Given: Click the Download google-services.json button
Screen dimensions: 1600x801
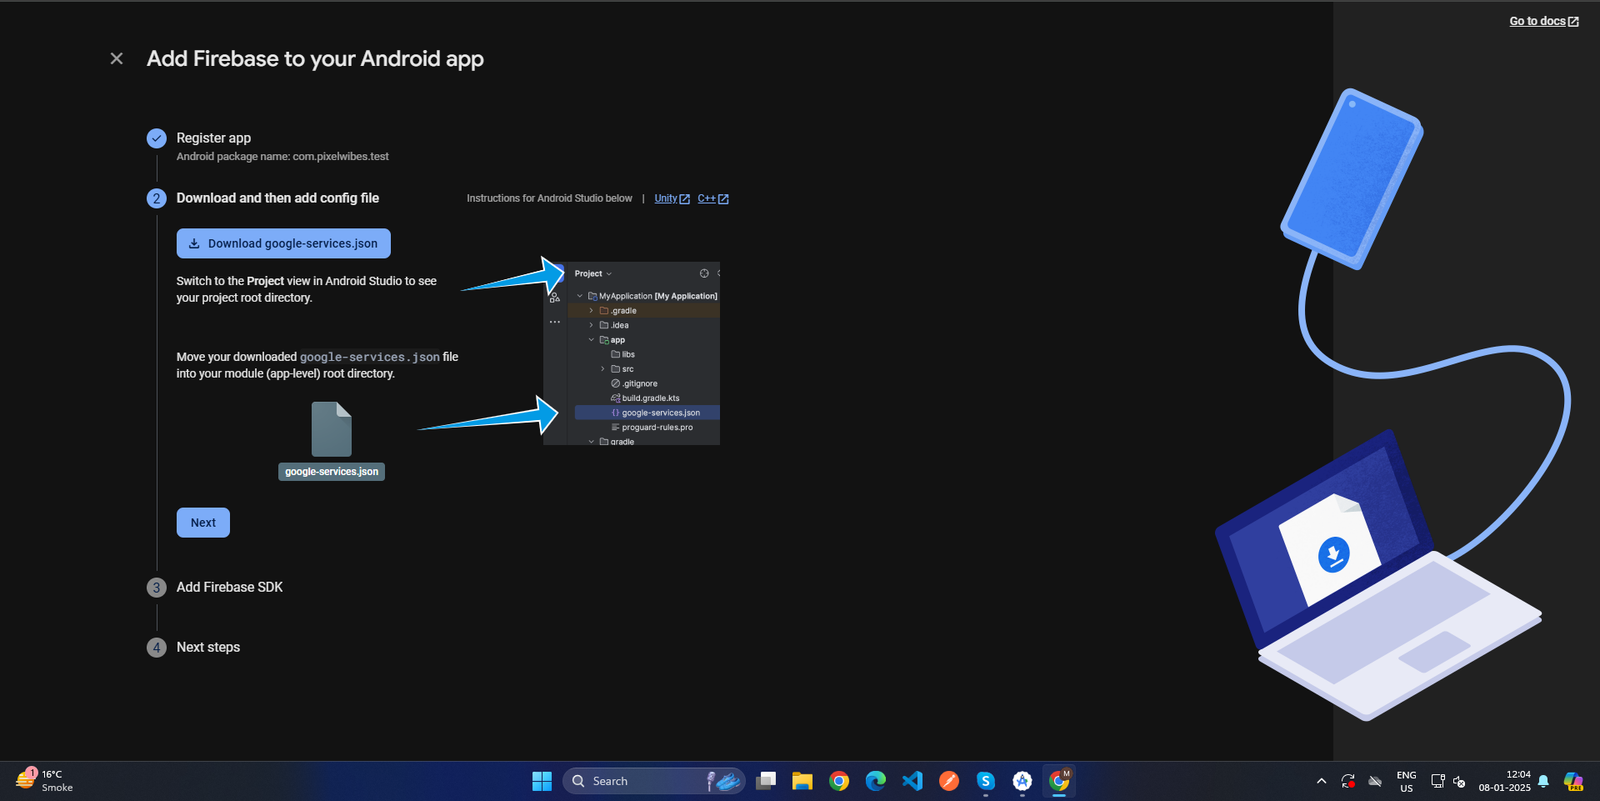Looking at the screenshot, I should (x=283, y=243).
